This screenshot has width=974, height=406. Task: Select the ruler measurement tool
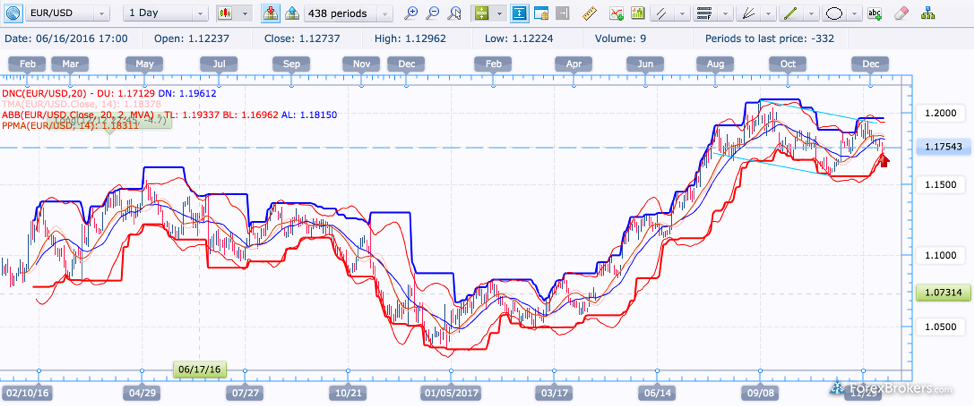tap(588, 14)
